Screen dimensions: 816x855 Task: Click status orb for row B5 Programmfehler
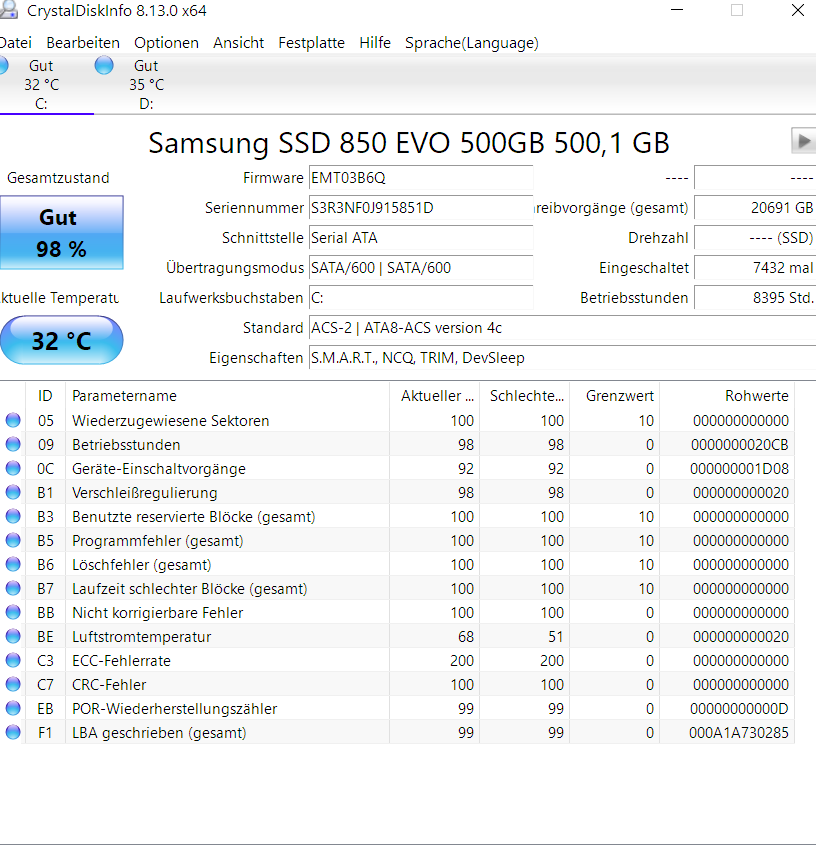[x=13, y=540]
